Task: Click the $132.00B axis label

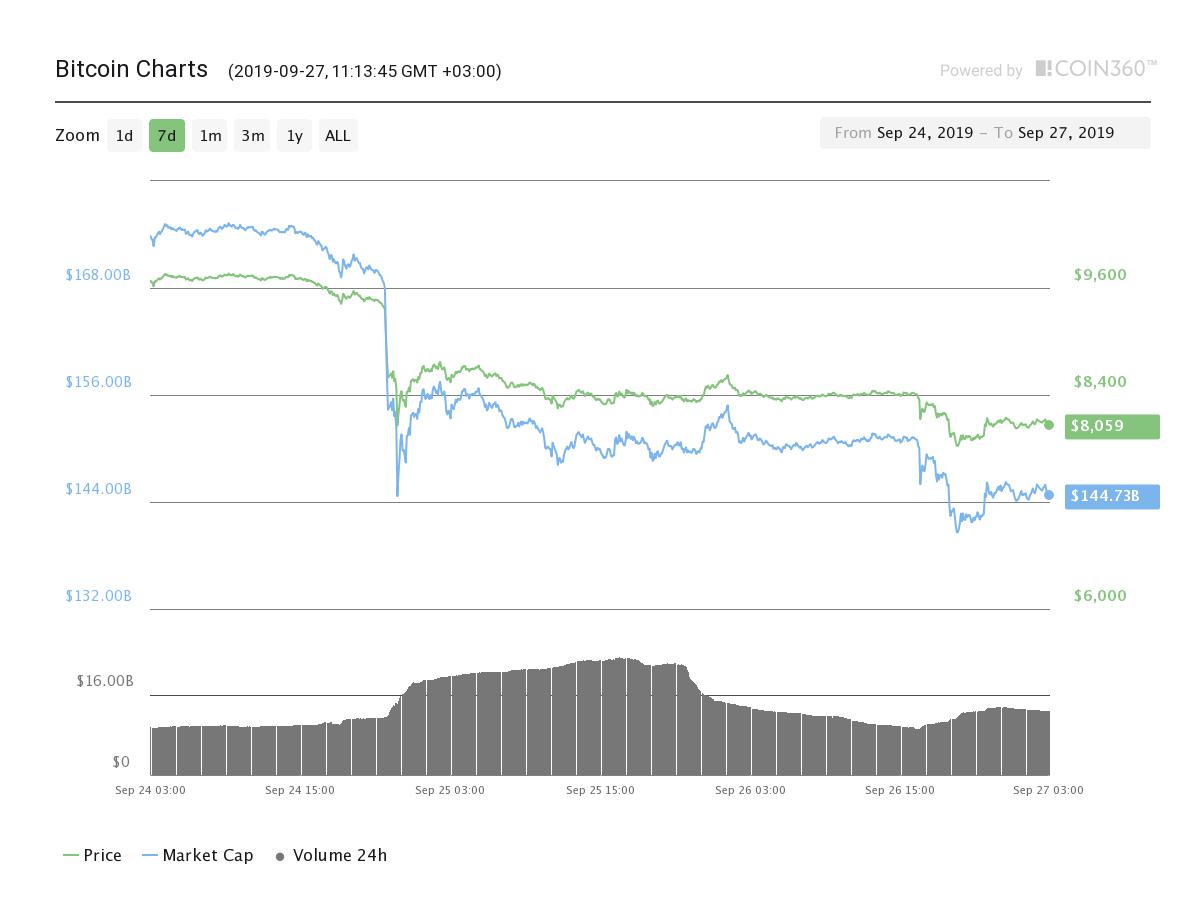Action: (x=98, y=595)
